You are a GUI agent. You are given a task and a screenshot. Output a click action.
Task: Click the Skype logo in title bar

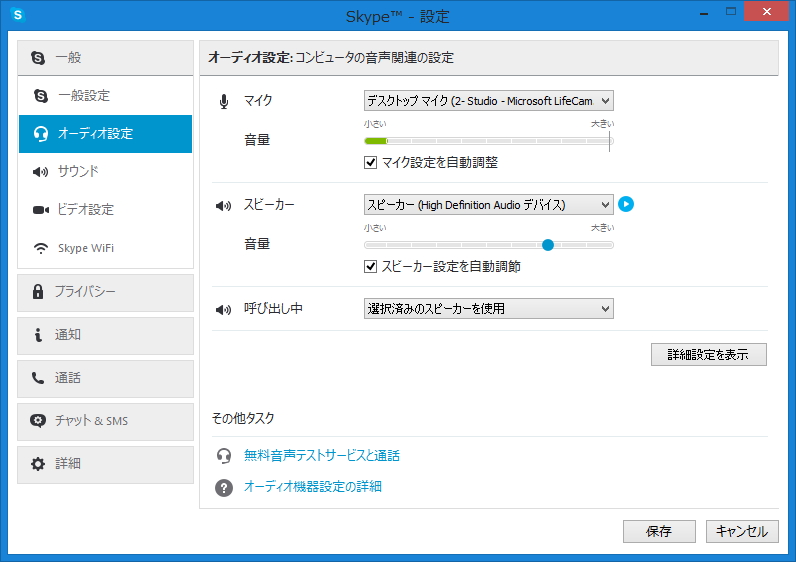click(18, 15)
